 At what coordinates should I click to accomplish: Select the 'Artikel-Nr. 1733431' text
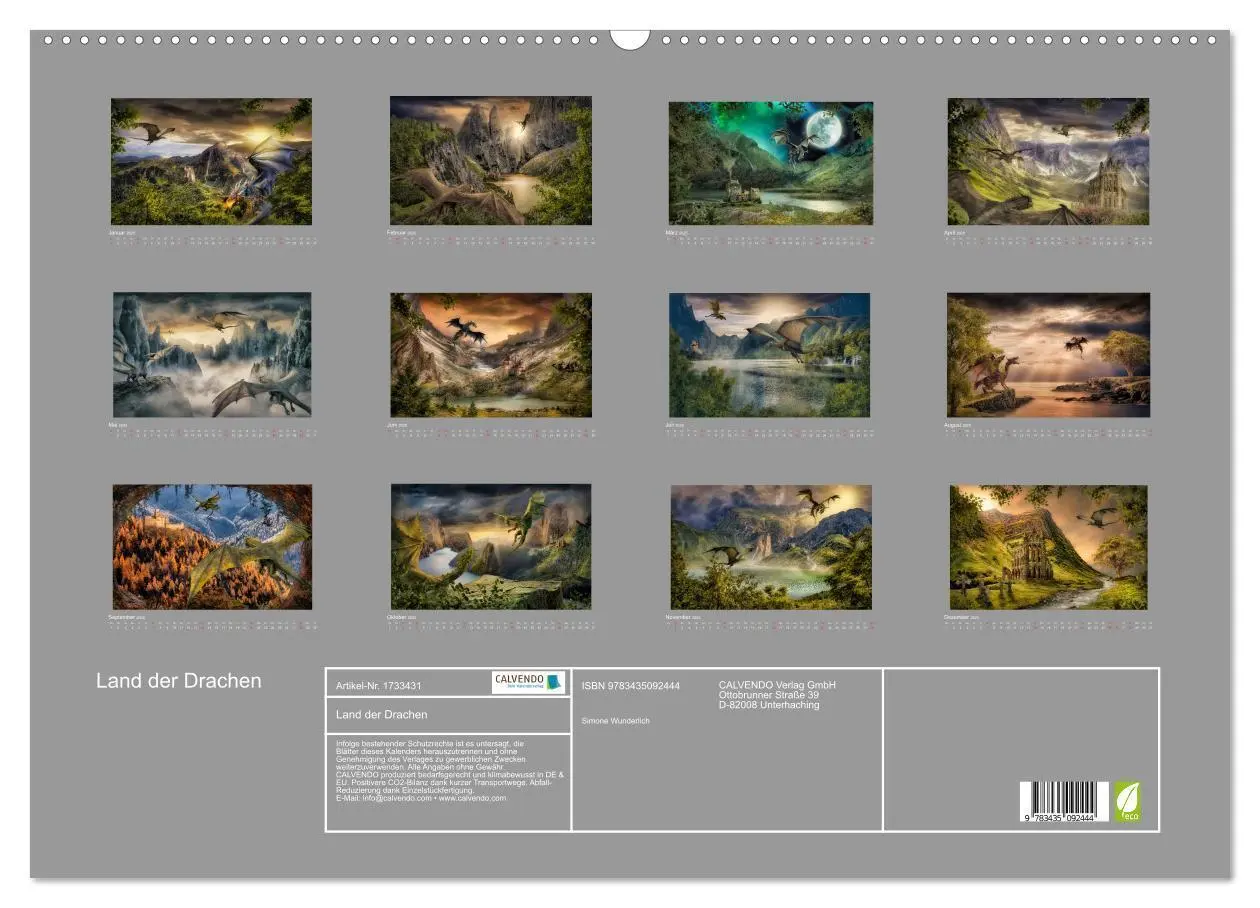pos(378,686)
